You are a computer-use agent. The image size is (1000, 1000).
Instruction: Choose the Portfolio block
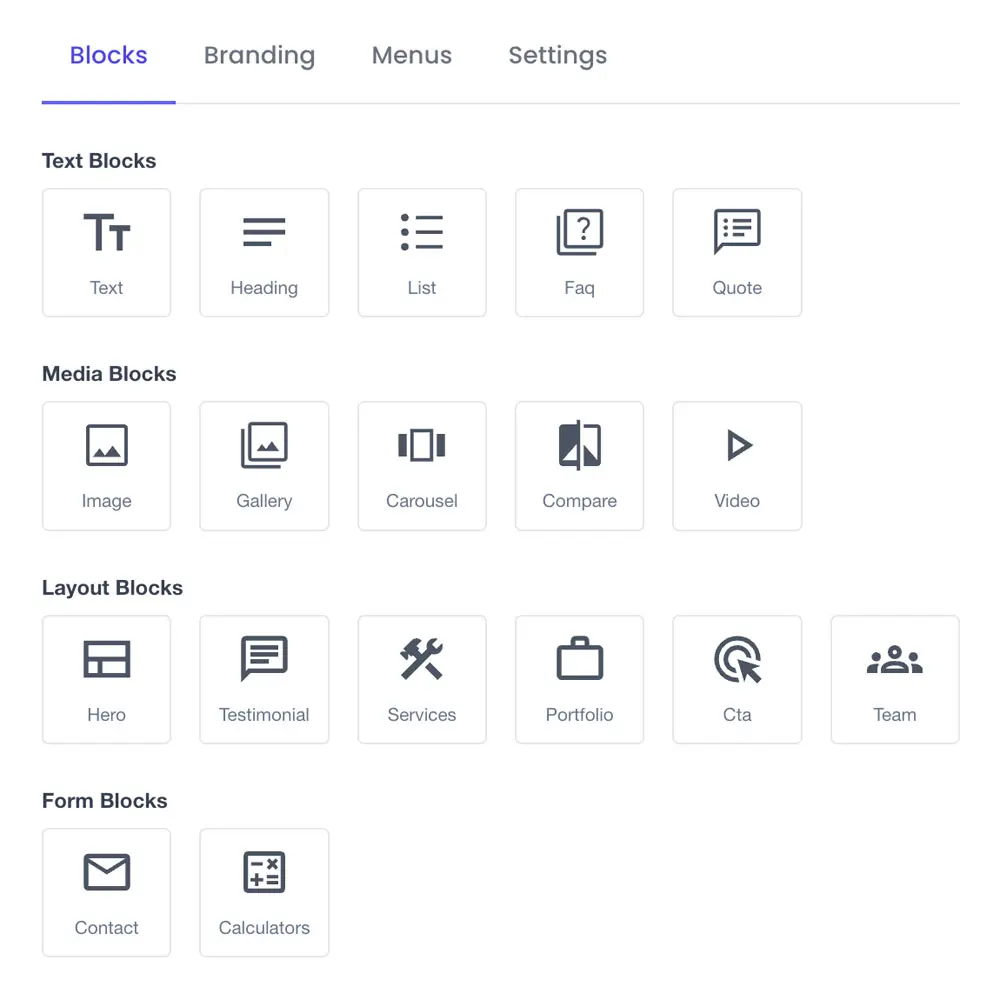(x=579, y=679)
